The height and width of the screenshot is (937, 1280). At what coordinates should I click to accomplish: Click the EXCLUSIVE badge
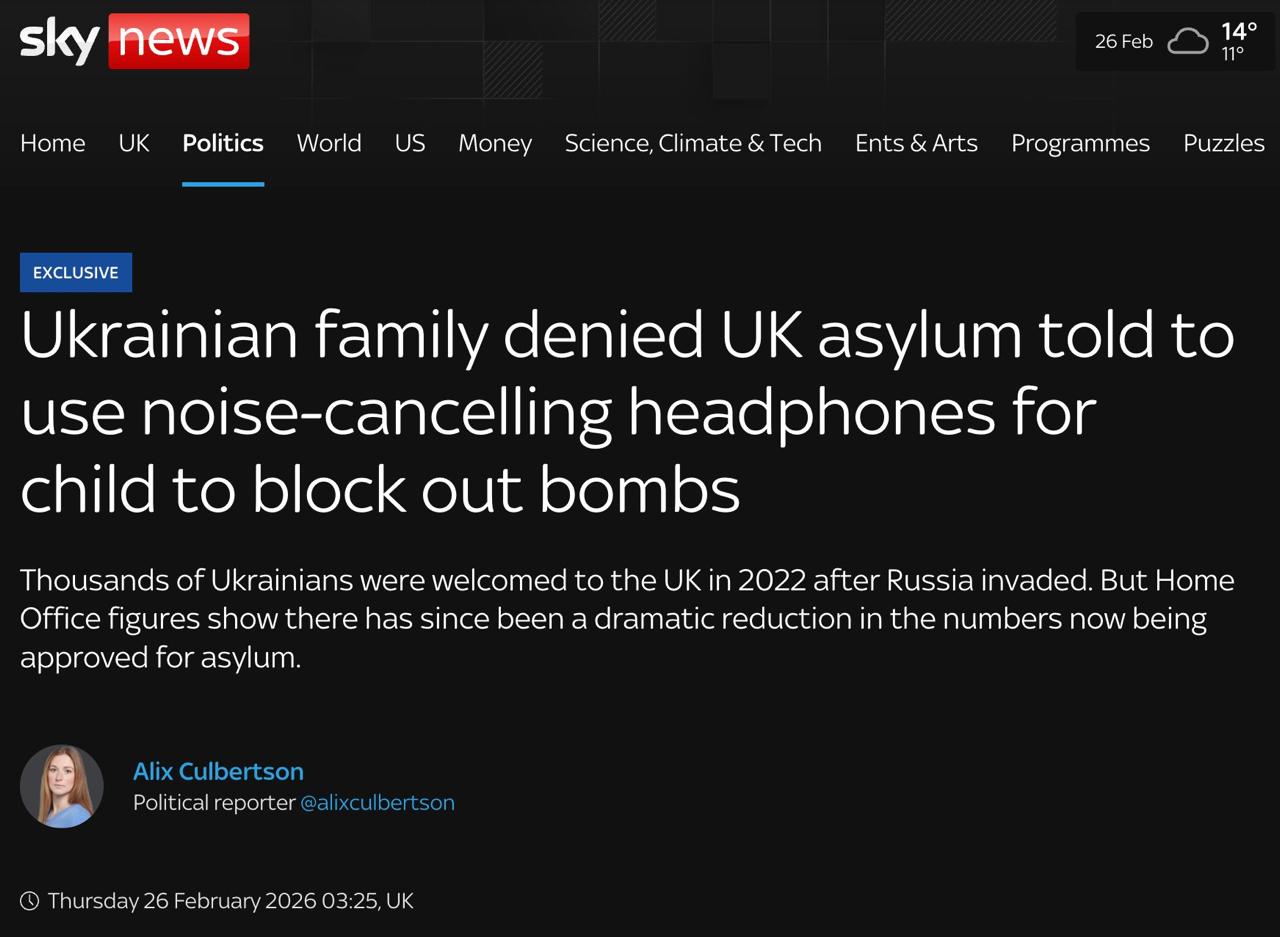(76, 272)
